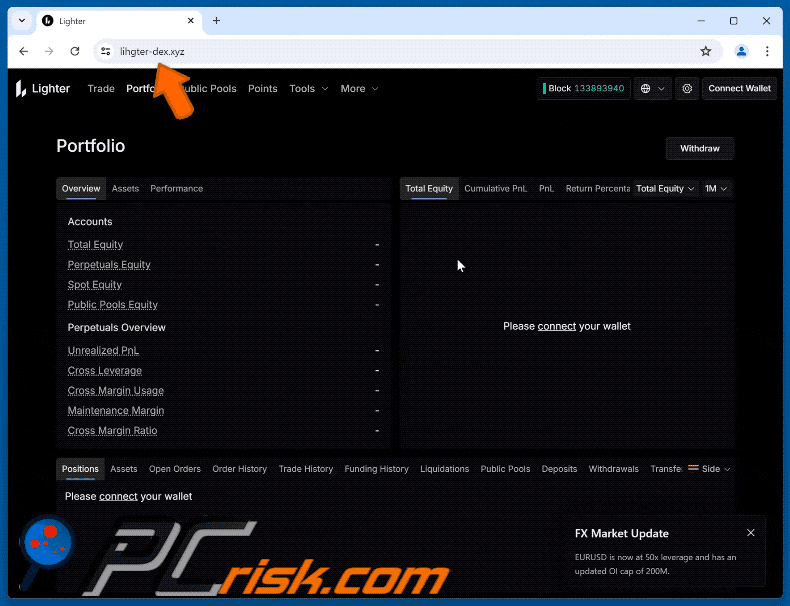The width and height of the screenshot is (790, 606).
Task: Select the PnL chart tab
Action: point(546,189)
